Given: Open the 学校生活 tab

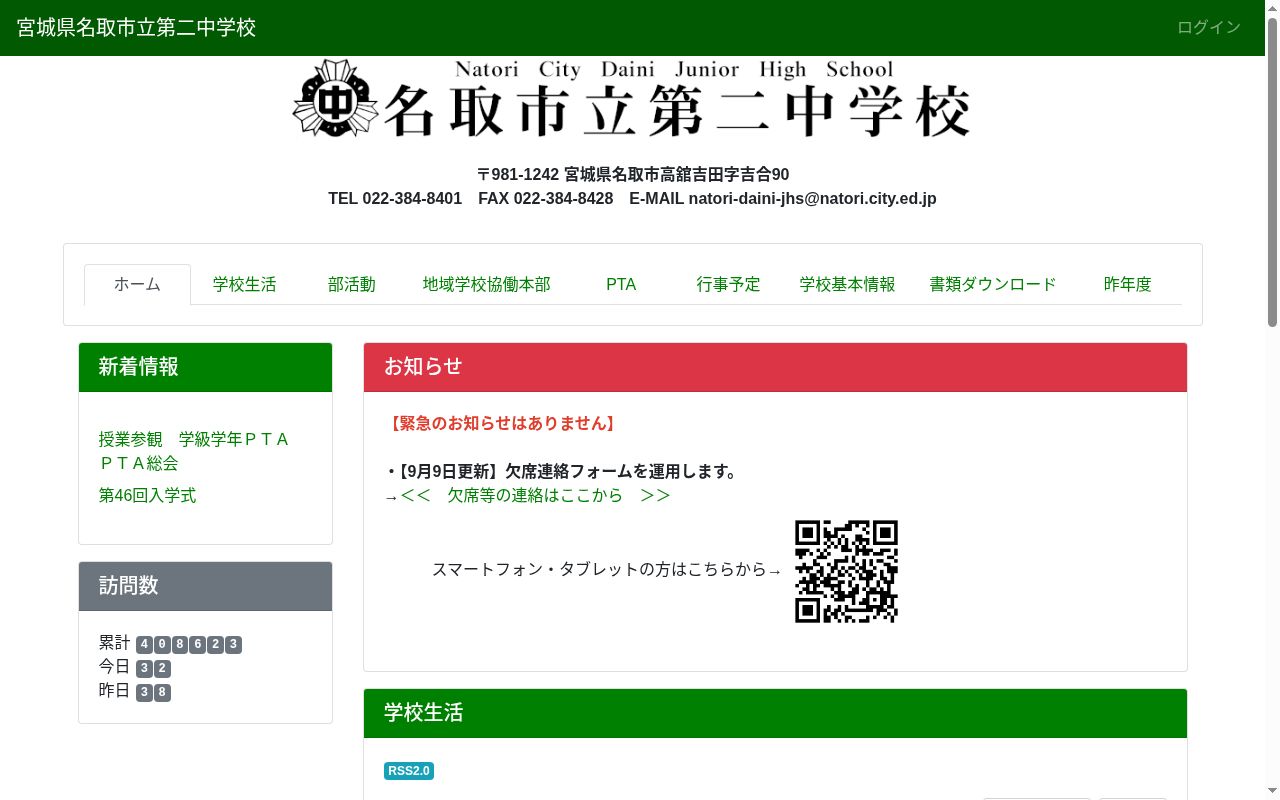Looking at the screenshot, I should tap(244, 284).
